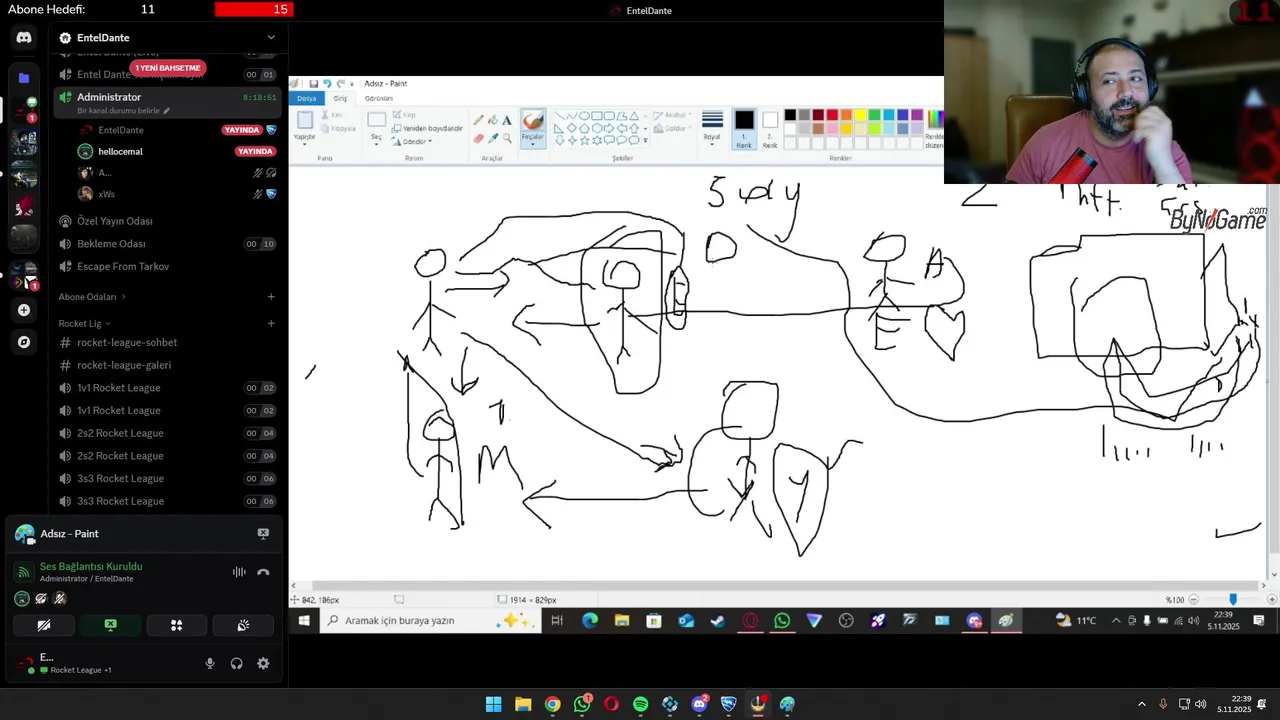Open the soundboard button in Discord

coord(243,625)
